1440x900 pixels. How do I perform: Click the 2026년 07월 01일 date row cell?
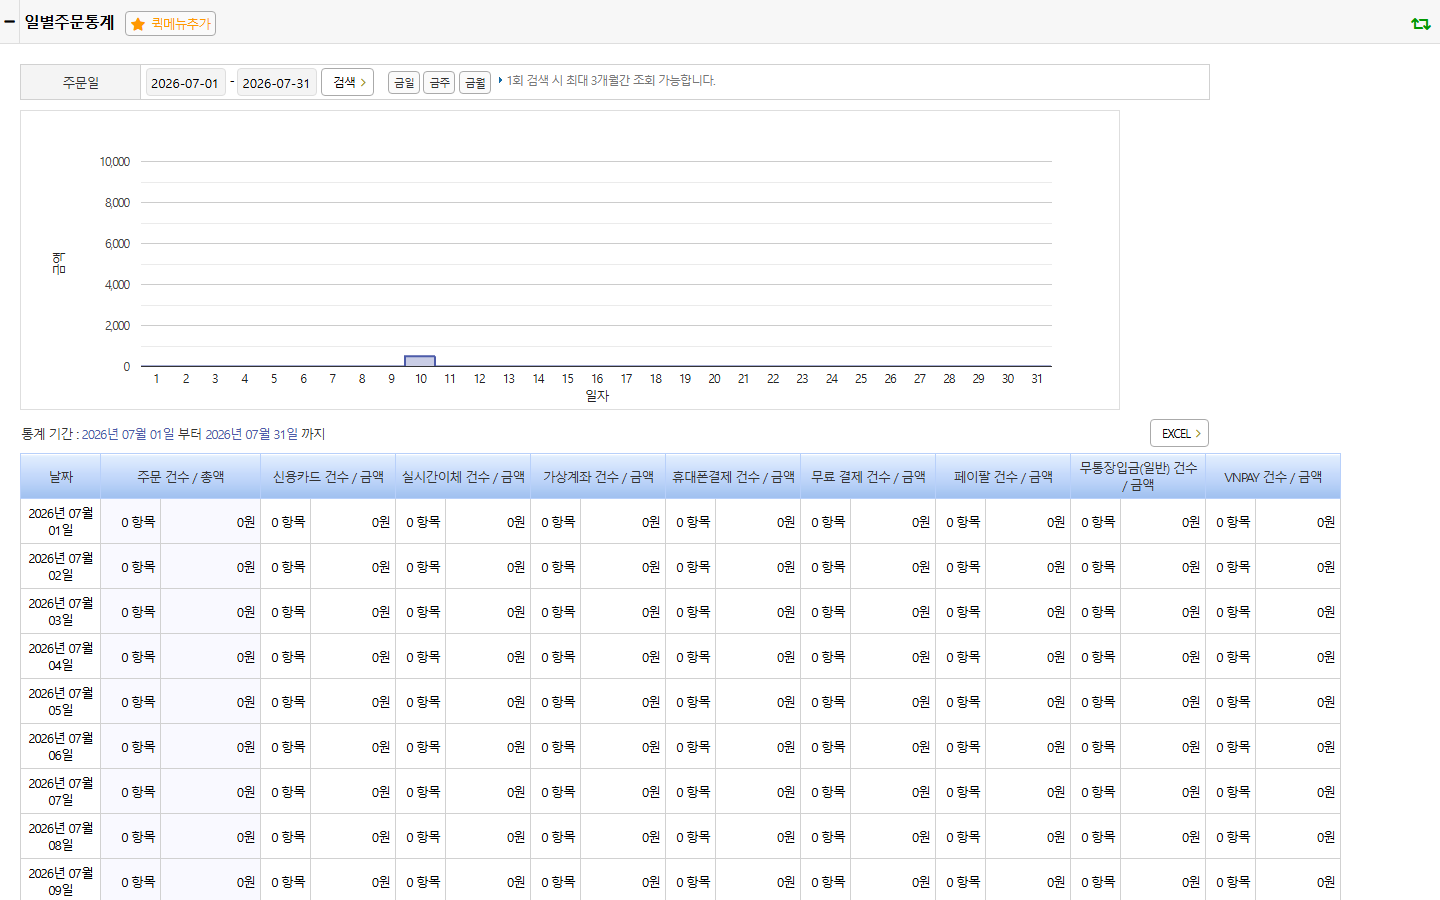click(x=60, y=521)
